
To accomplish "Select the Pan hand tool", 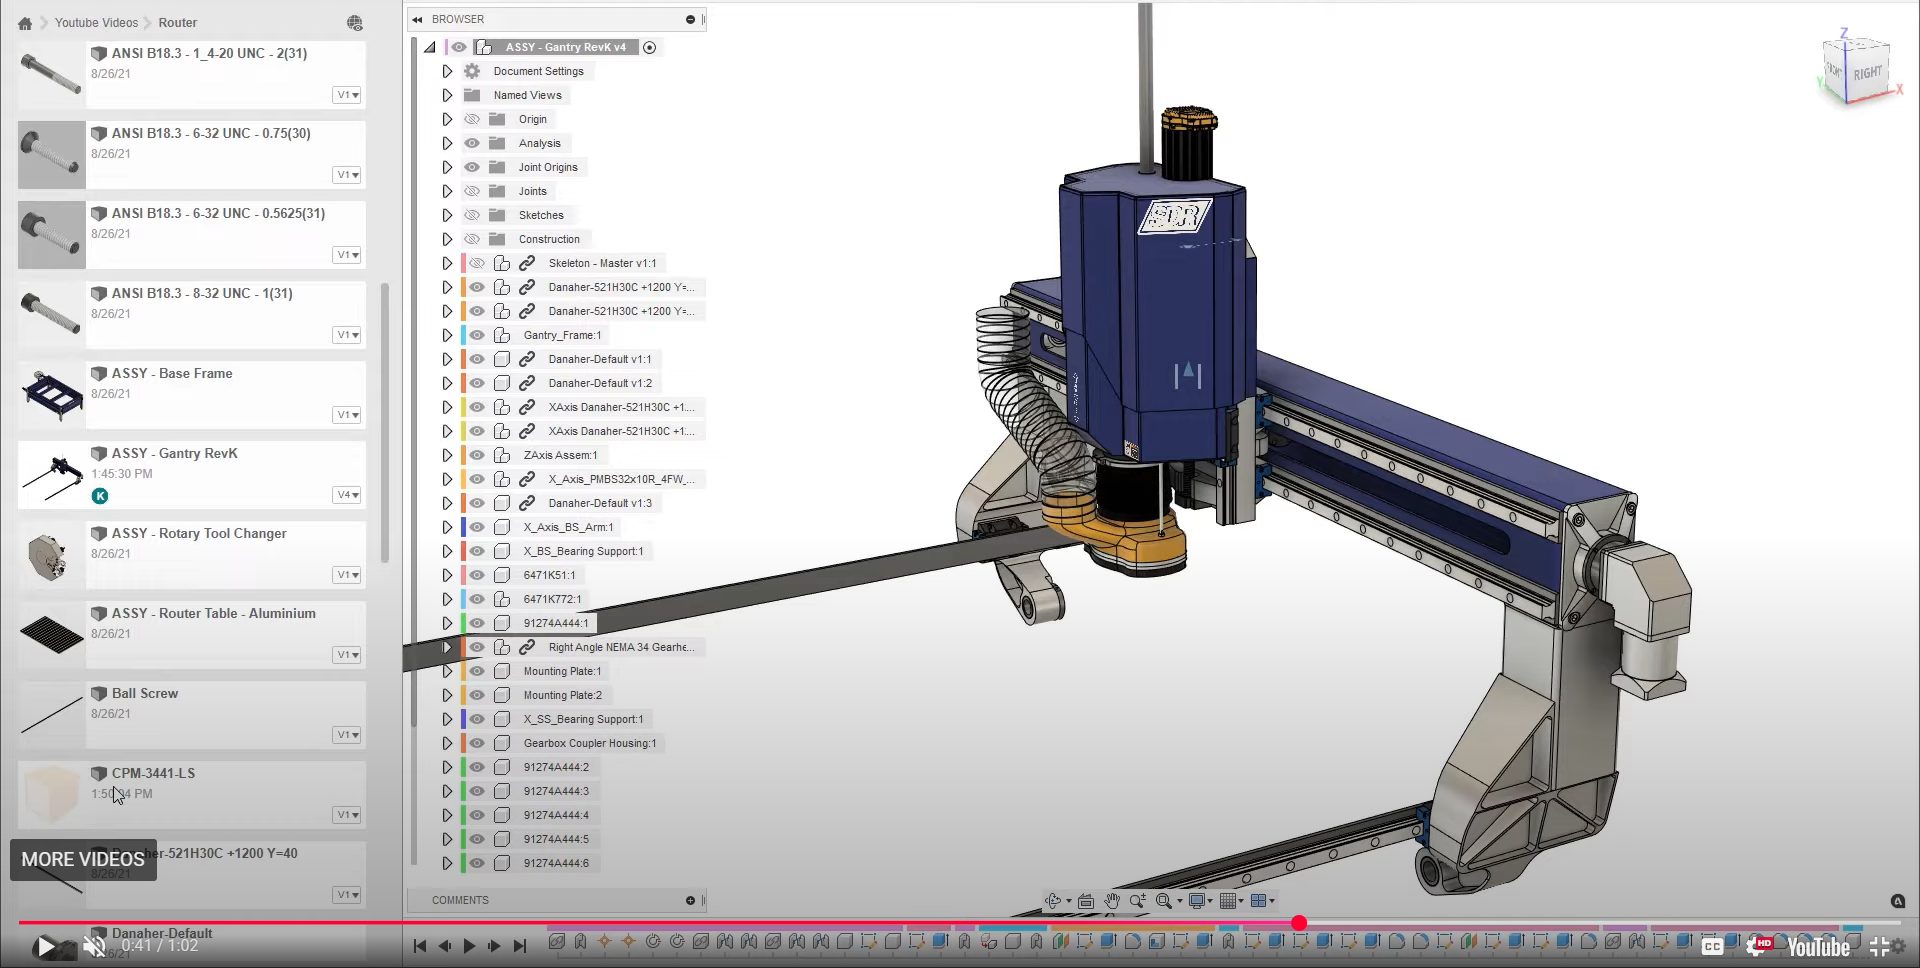I will pos(1112,901).
